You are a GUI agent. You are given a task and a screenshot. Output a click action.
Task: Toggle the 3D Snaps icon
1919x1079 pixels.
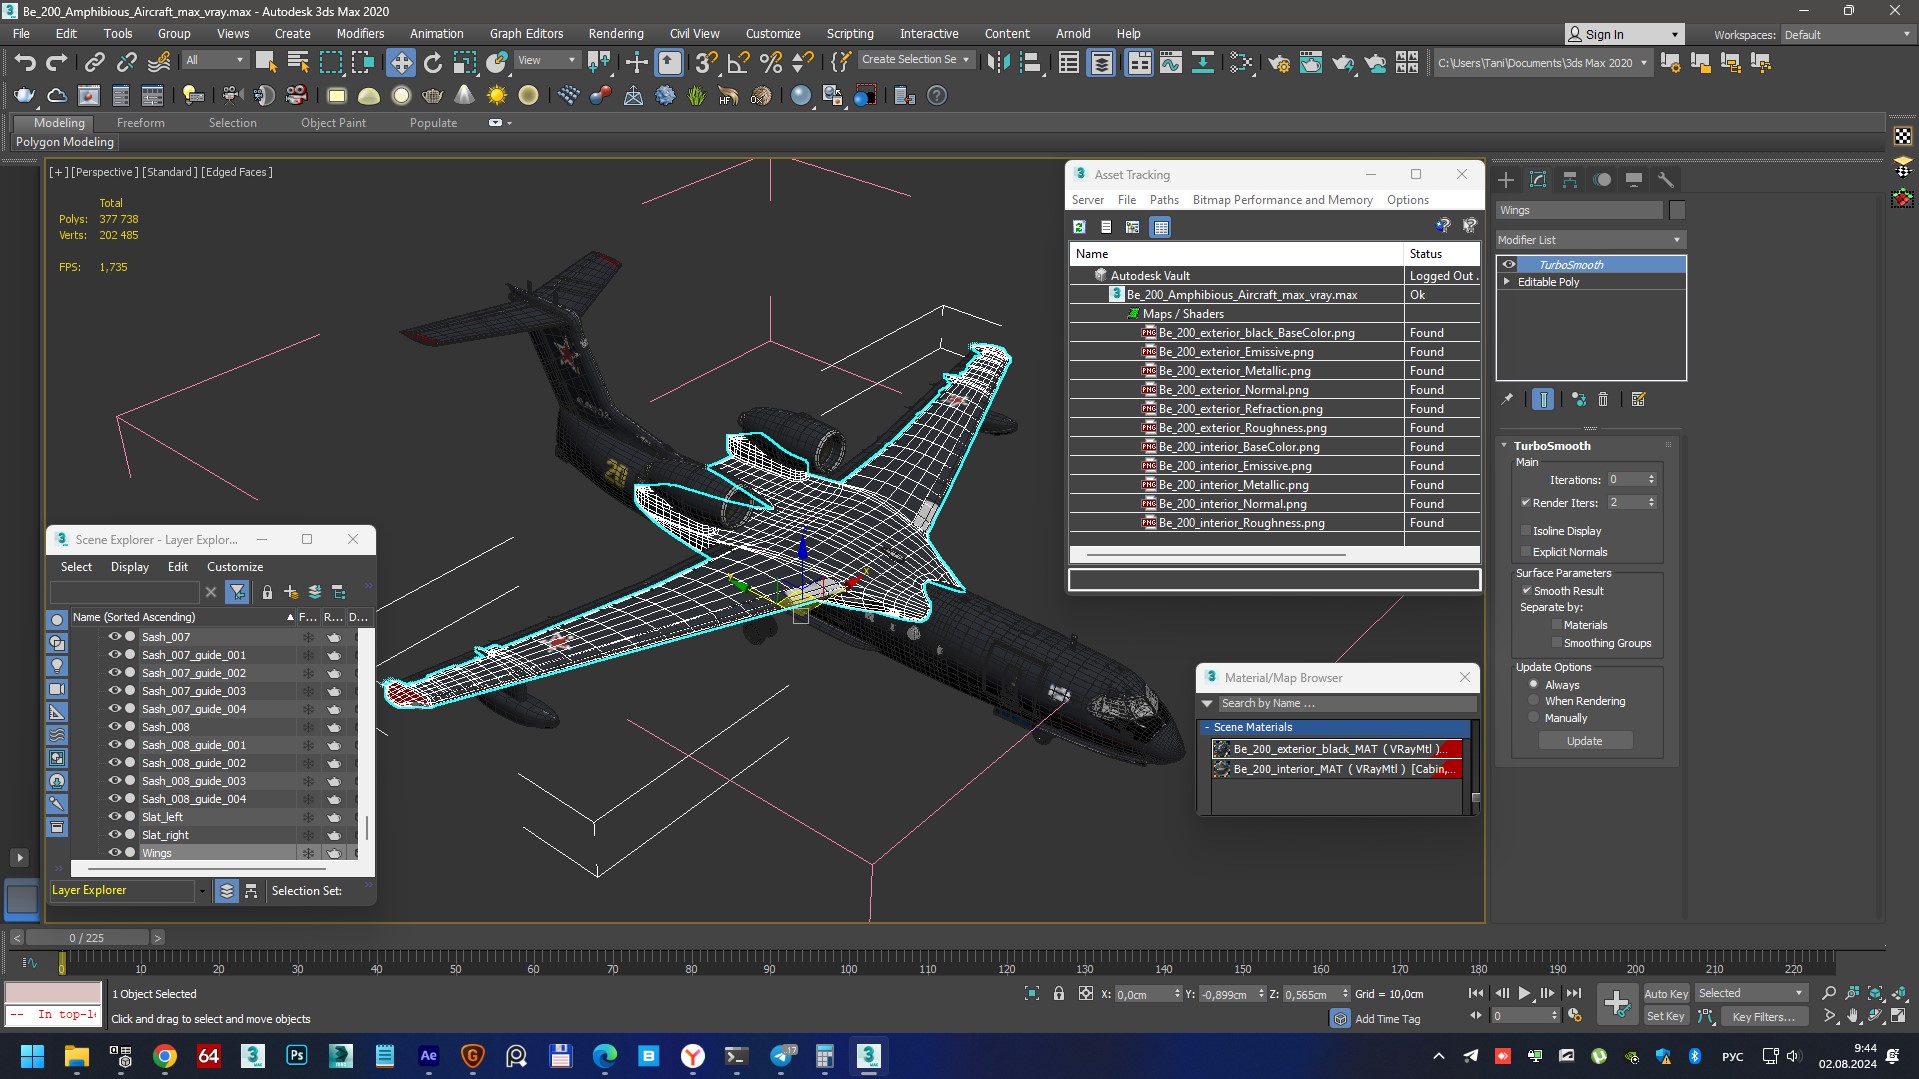click(706, 63)
